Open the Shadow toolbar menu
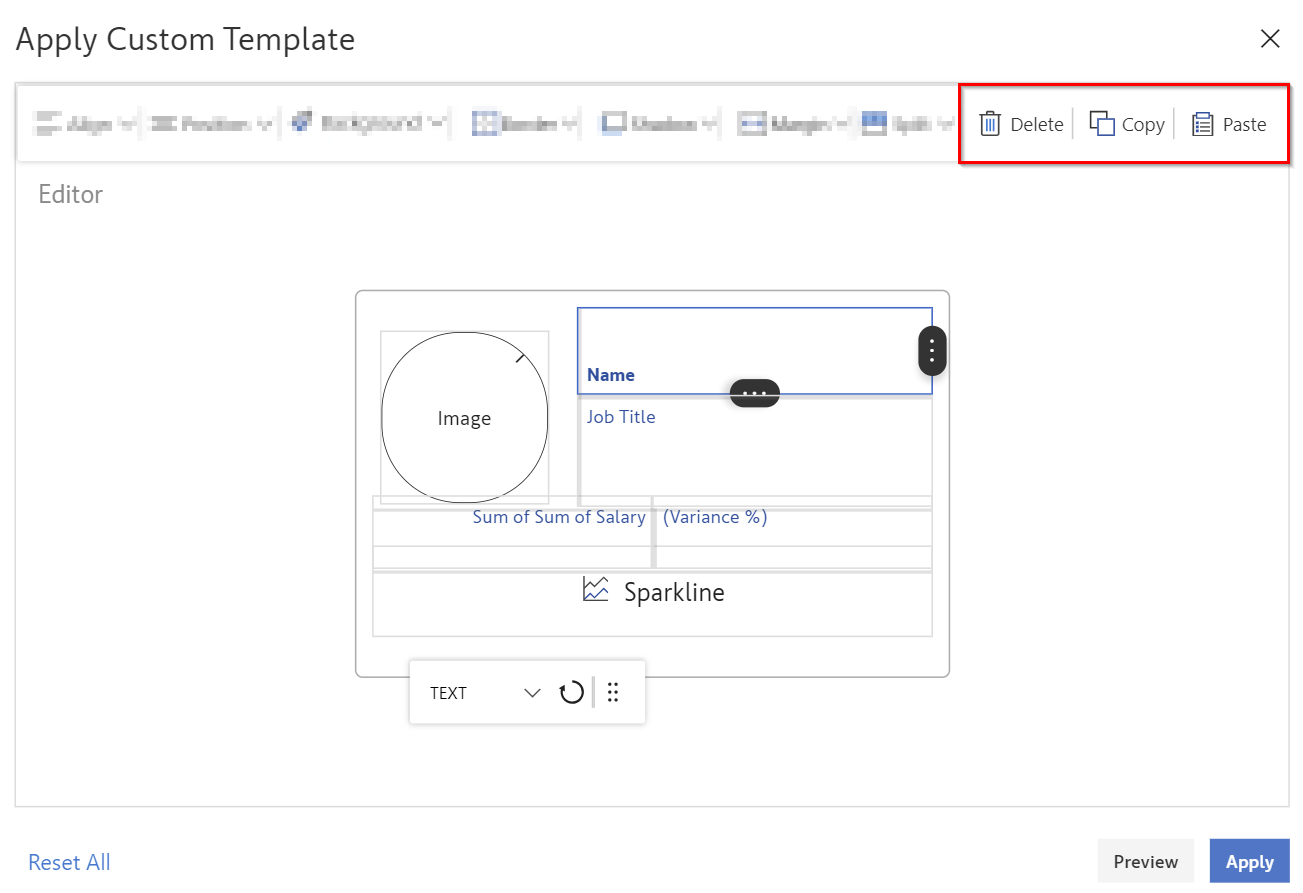This screenshot has height=893, width=1303. point(659,124)
